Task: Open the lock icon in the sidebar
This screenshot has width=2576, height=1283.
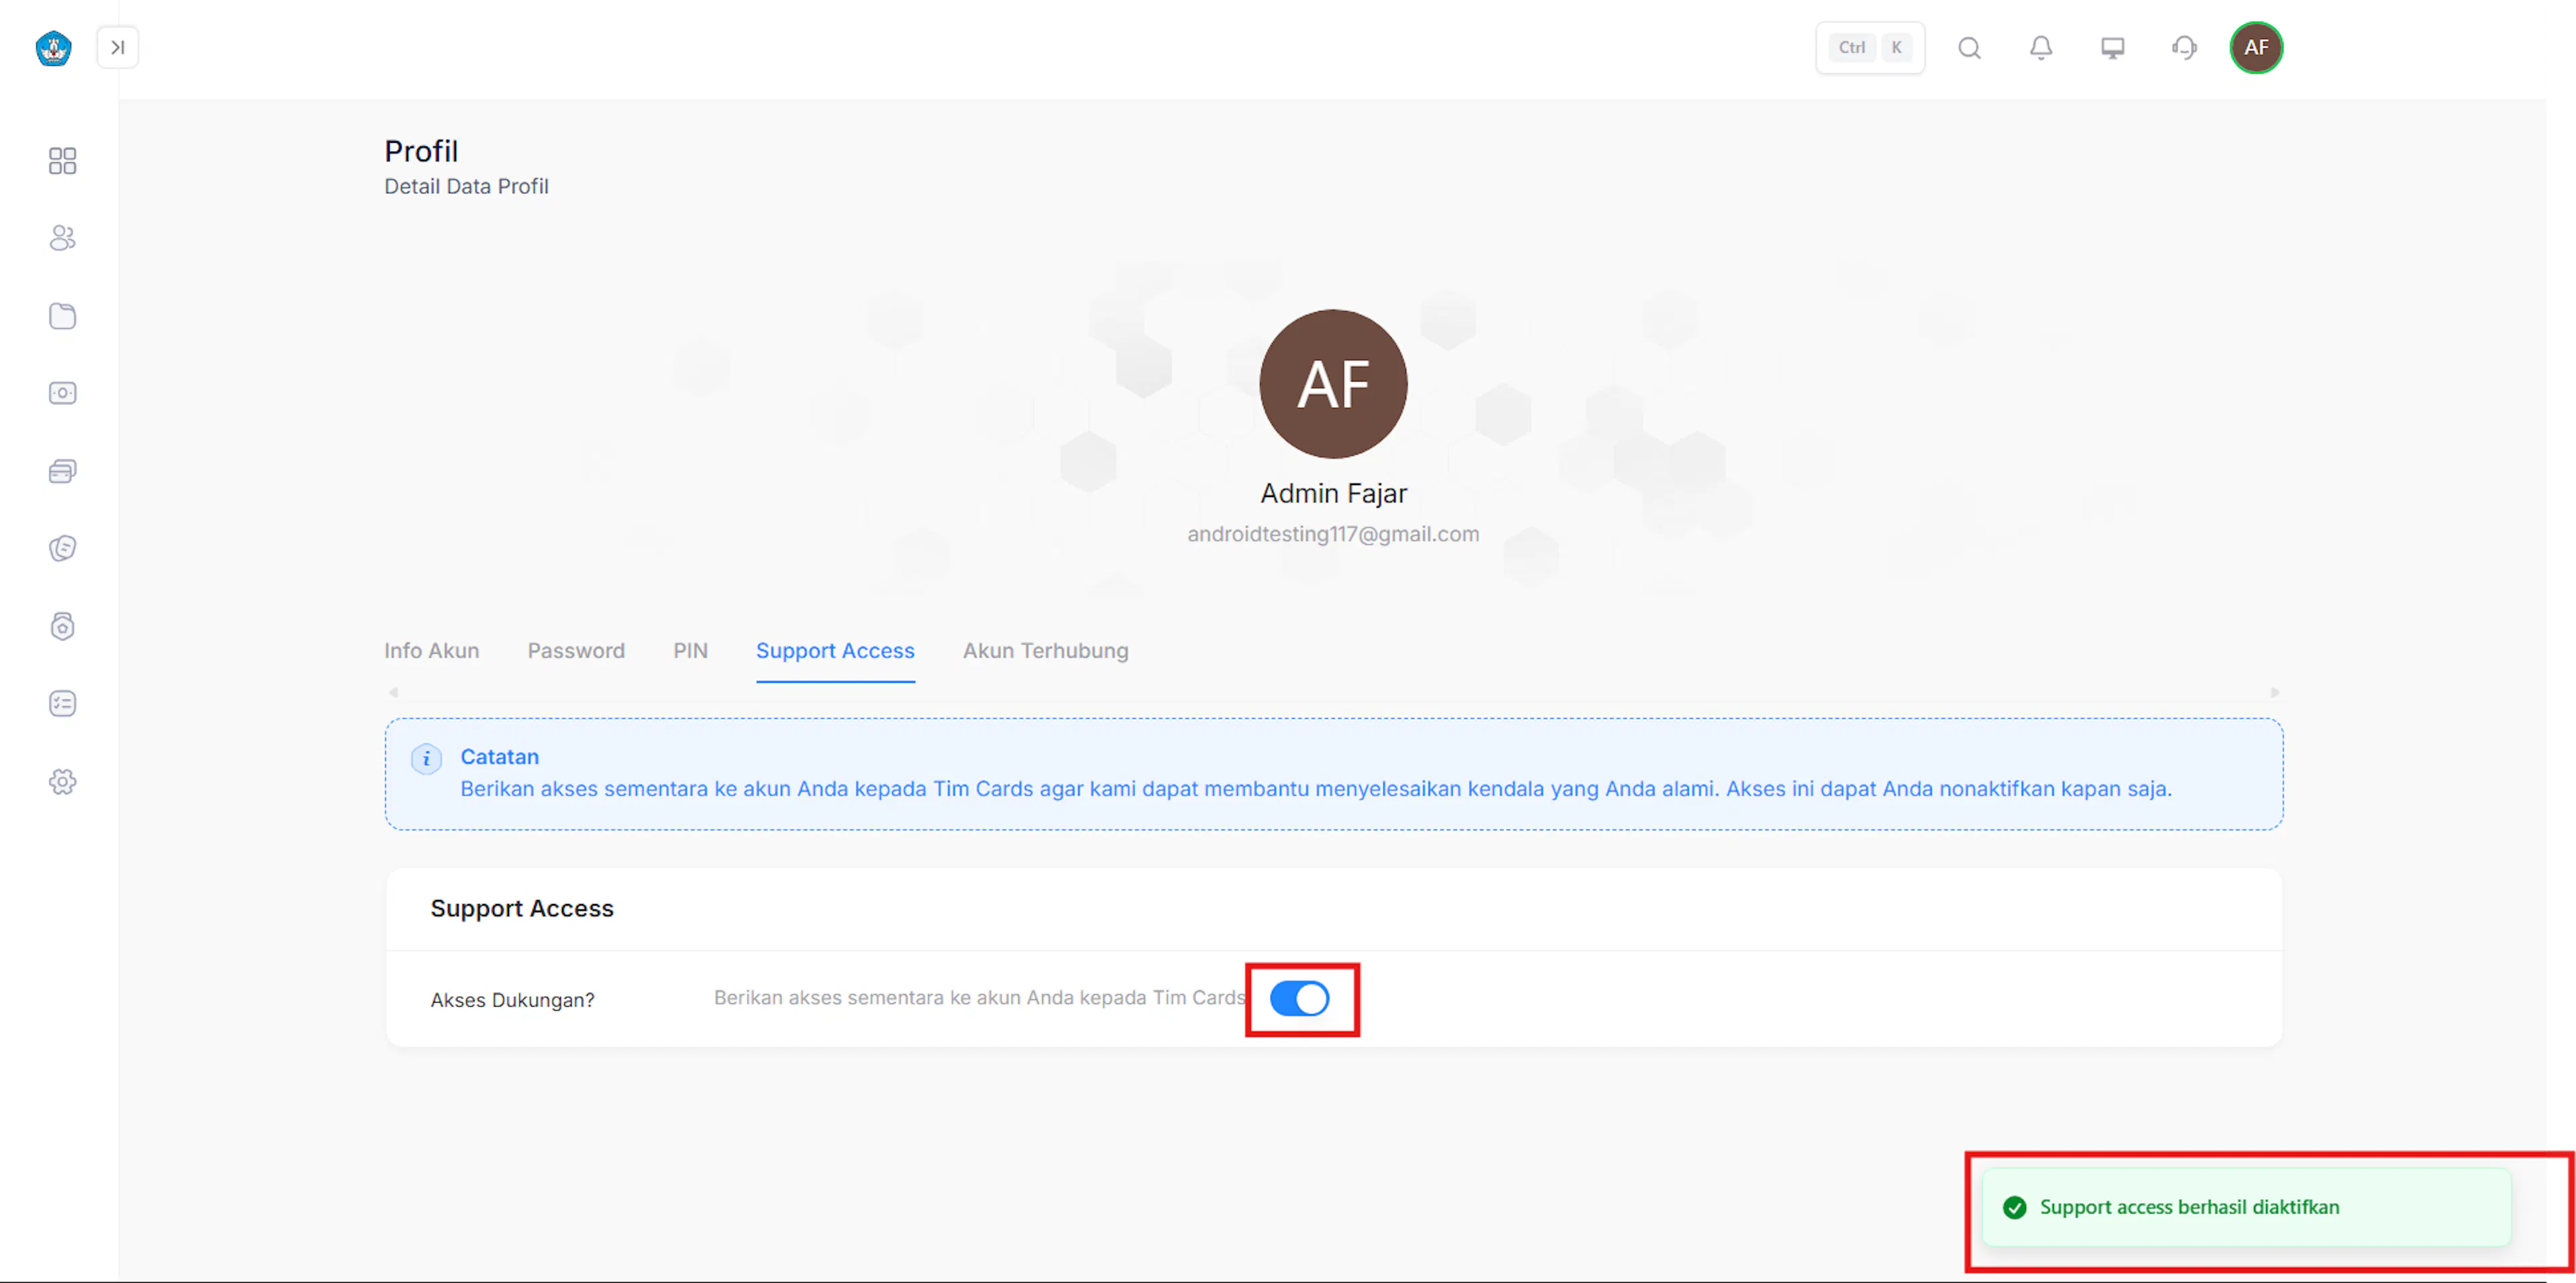Action: point(62,626)
